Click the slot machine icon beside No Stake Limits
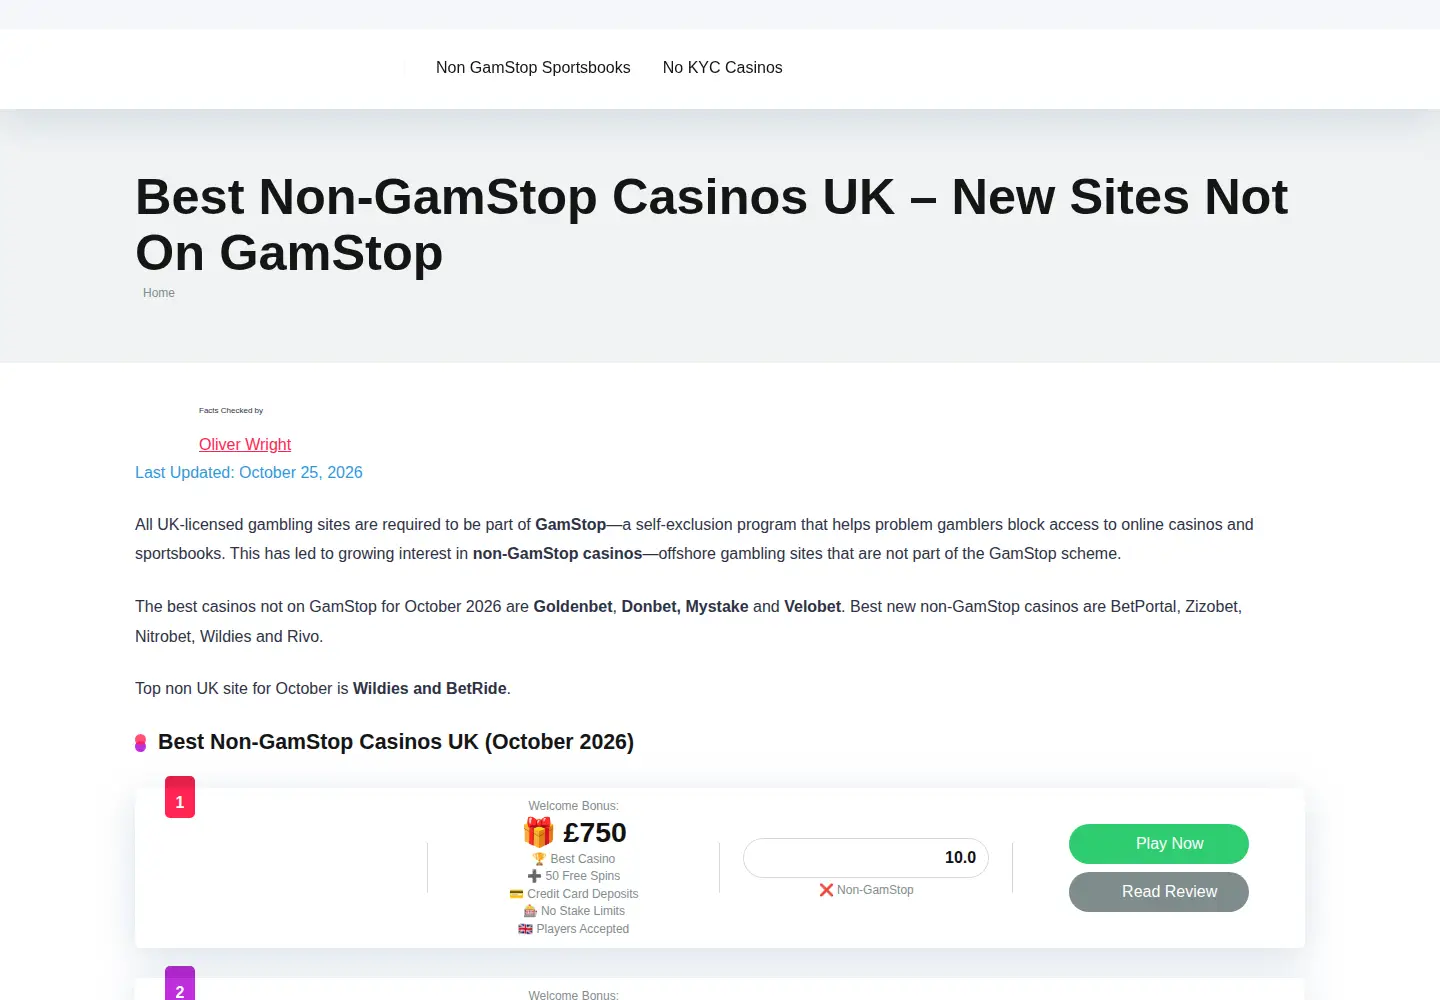1440x1000 pixels. pos(530,911)
